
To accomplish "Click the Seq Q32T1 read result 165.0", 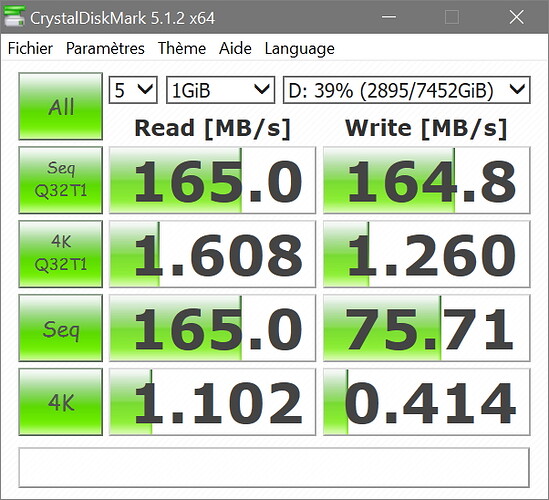I will [212, 180].
